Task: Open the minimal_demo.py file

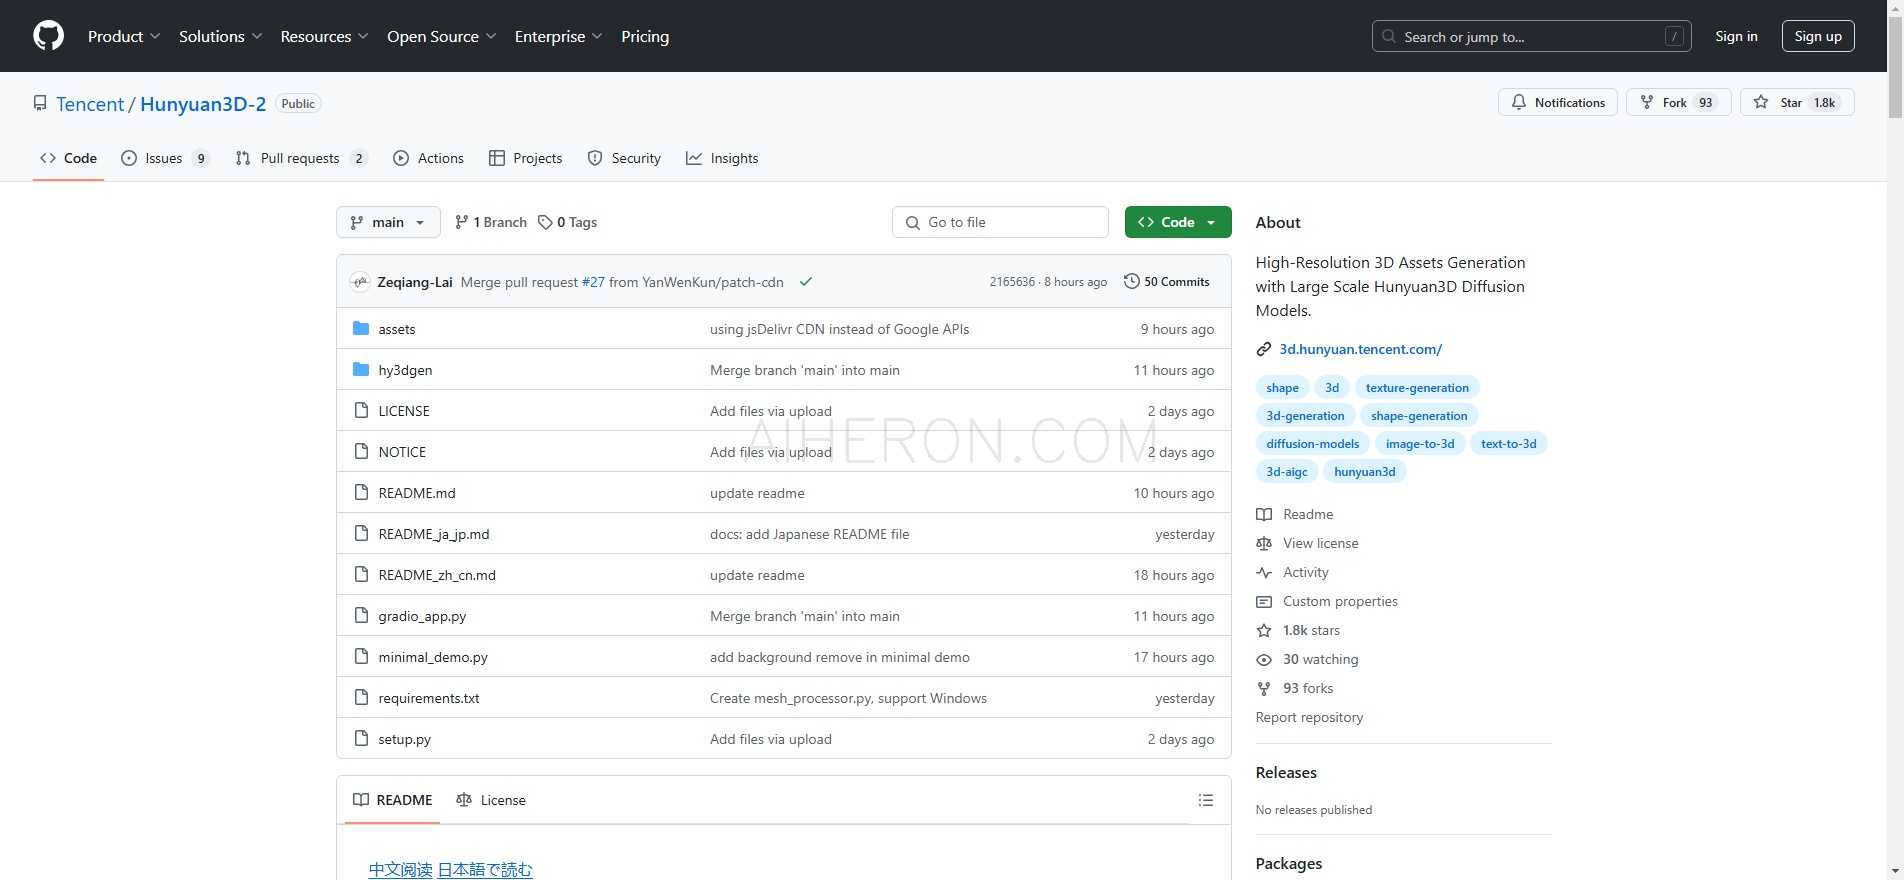Action: [433, 657]
